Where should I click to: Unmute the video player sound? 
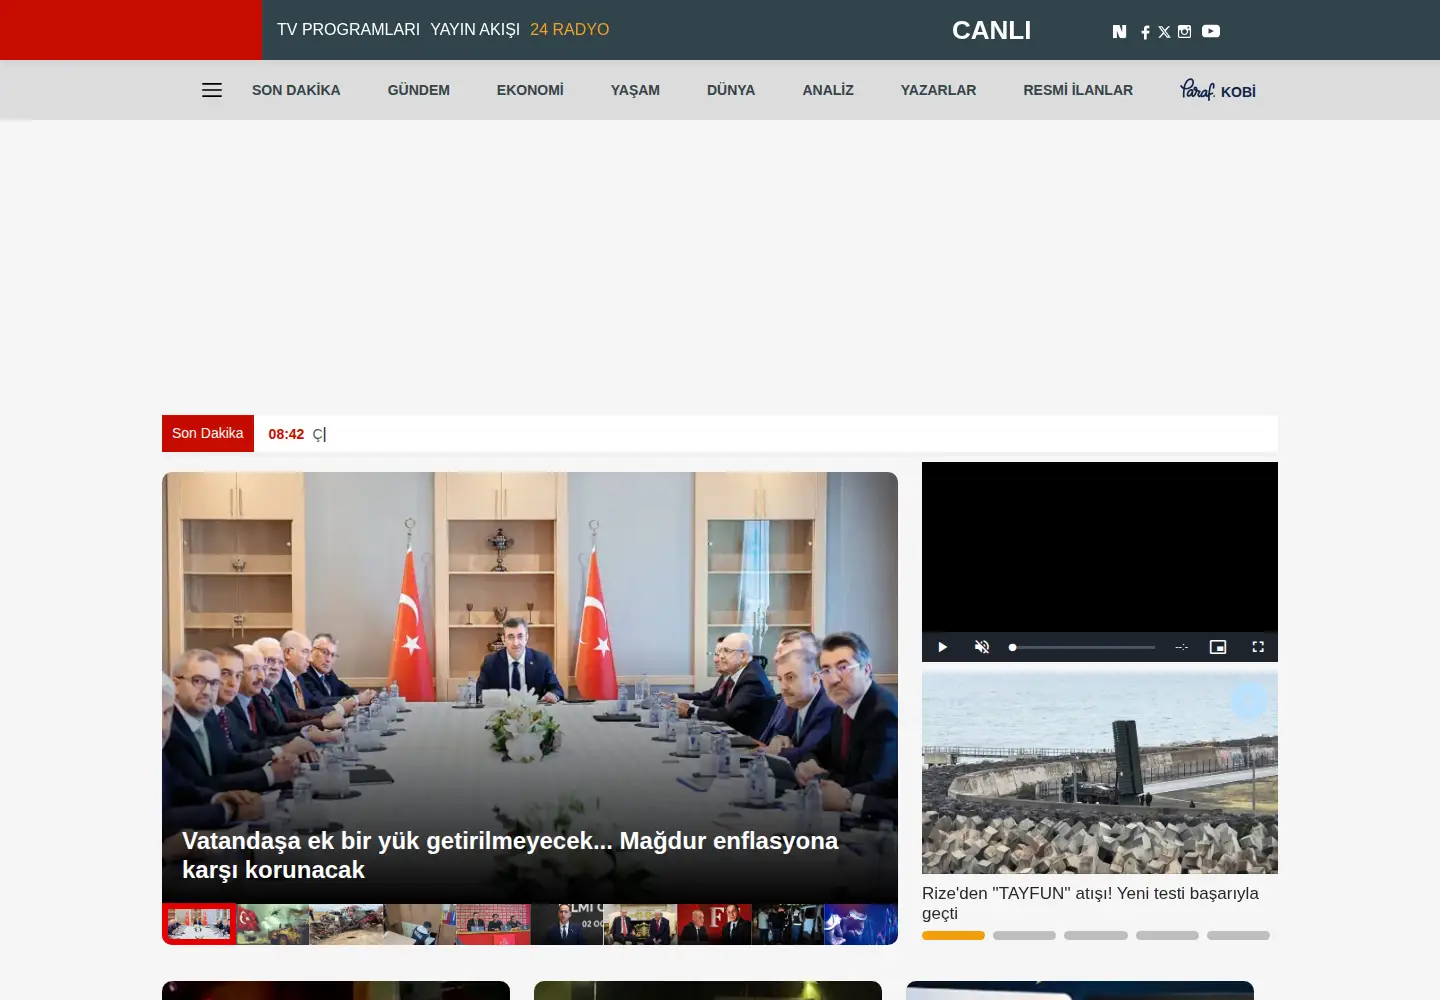[x=982, y=647]
